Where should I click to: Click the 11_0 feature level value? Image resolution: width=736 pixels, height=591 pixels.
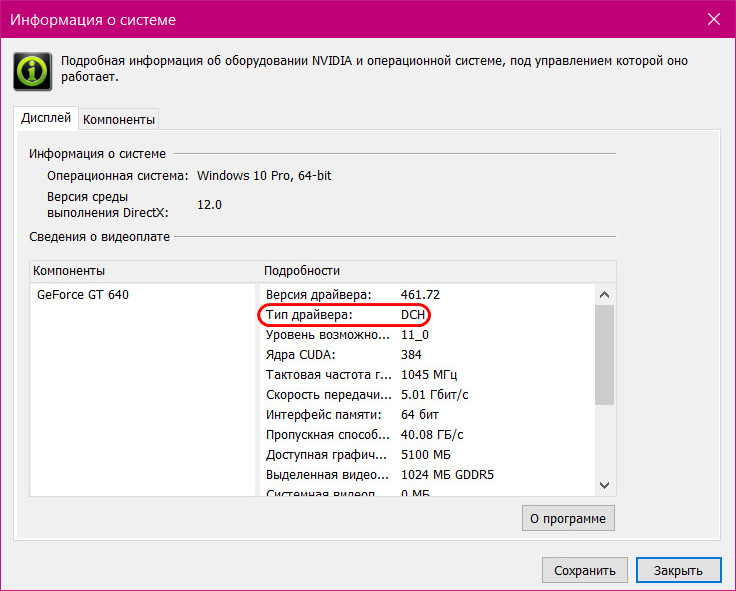pos(414,335)
